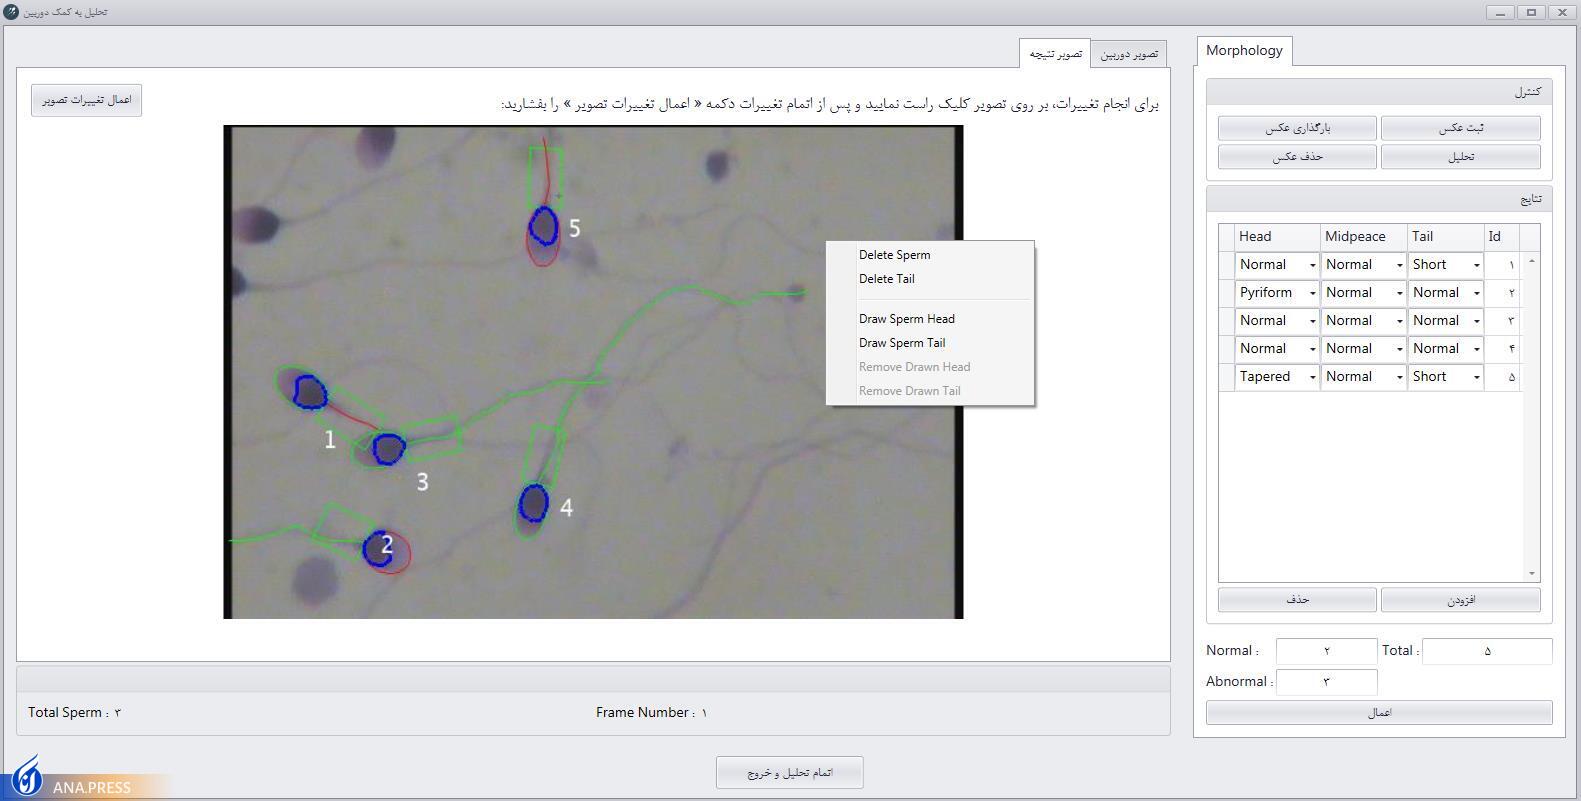Open Head dropdown showing Tapered
Viewport: 1581px width, 801px height.
[1312, 377]
